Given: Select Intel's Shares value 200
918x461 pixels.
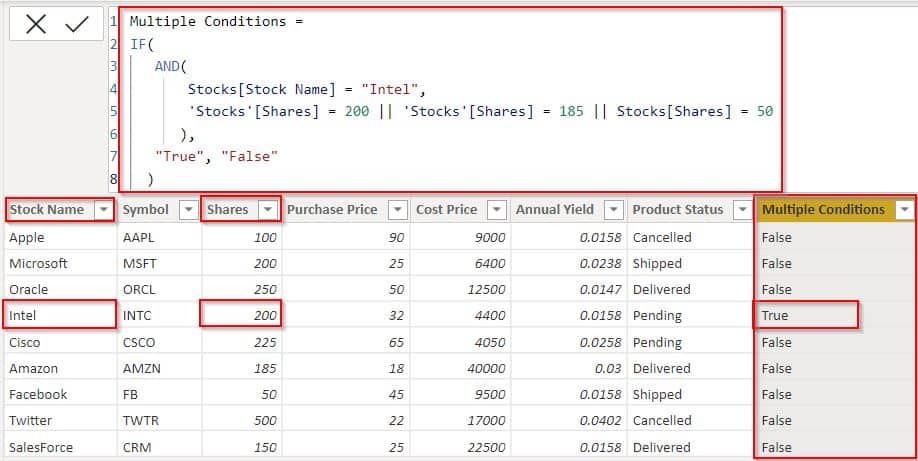Looking at the screenshot, I should pyautogui.click(x=242, y=315).
